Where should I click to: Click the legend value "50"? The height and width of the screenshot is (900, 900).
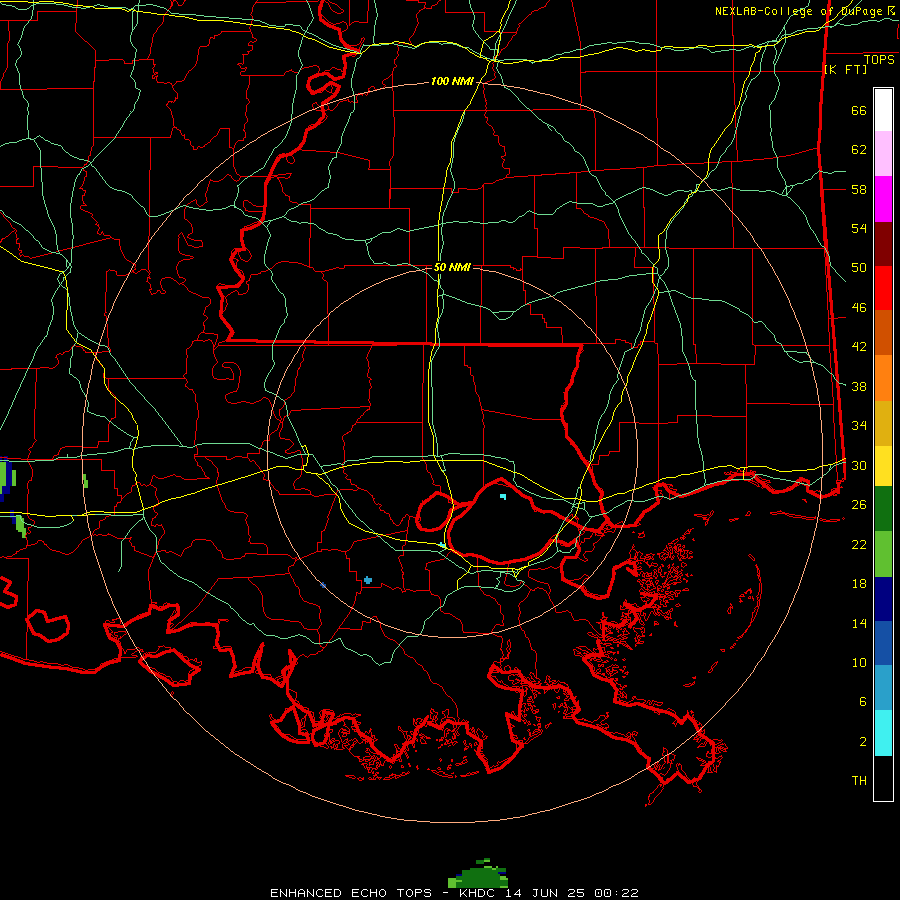click(x=859, y=268)
